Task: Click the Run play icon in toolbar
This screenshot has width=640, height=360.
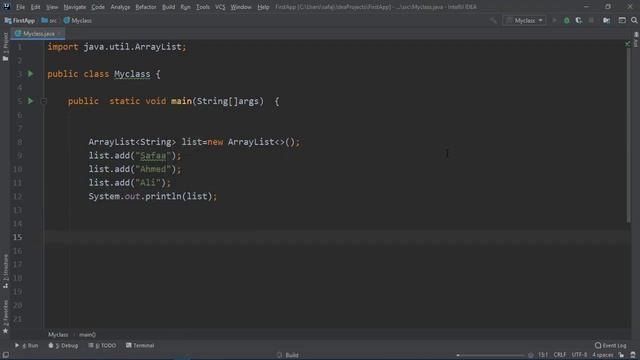Action: pos(554,20)
